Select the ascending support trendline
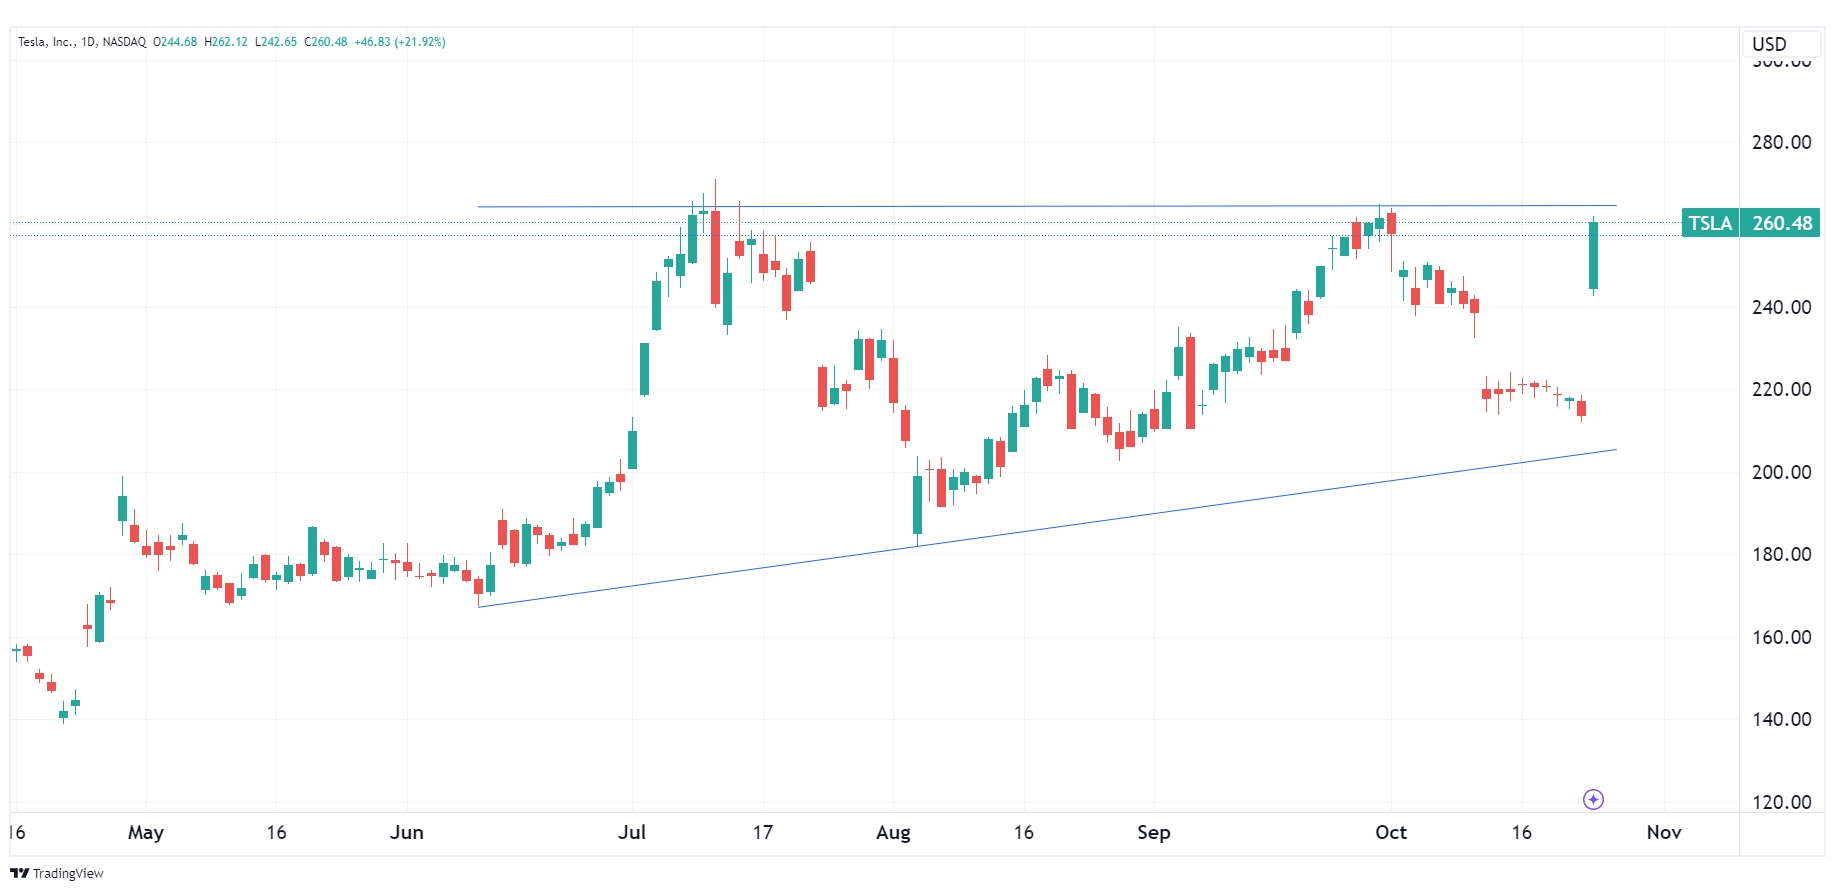Image resolution: width=1835 pixels, height=891 pixels. click(1047, 528)
